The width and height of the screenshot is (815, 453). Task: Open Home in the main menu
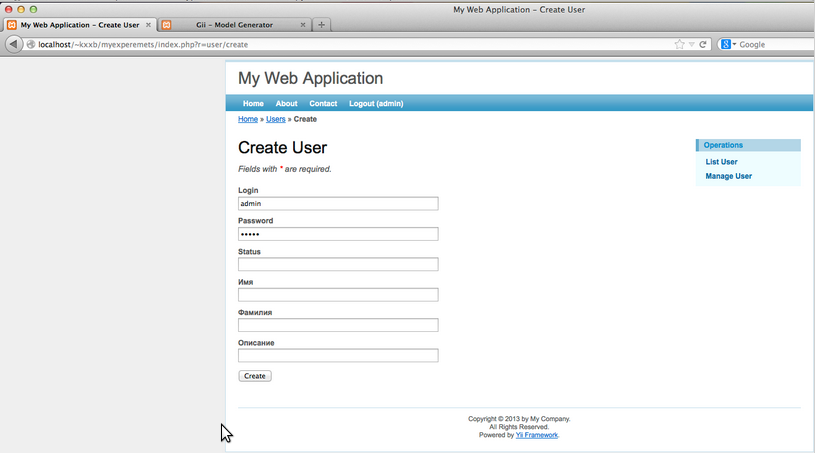click(253, 103)
